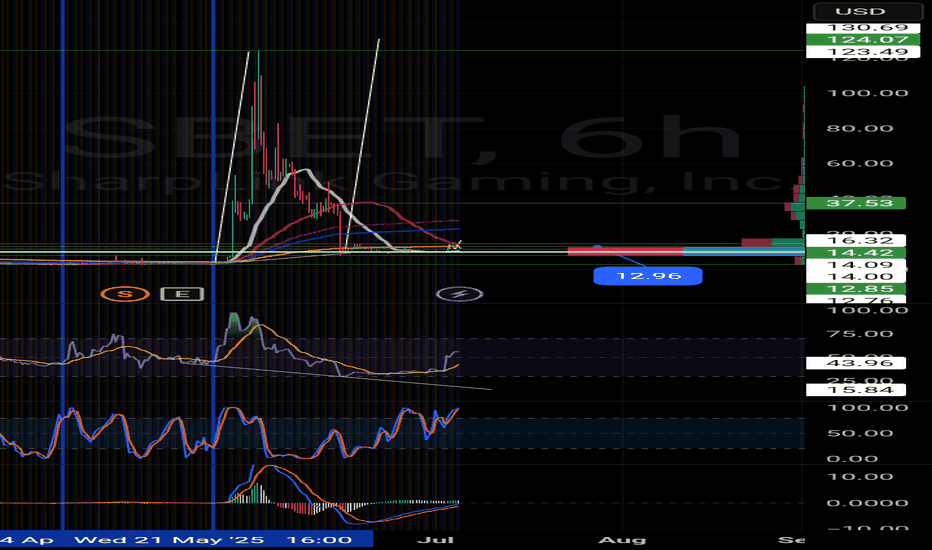Click the 75.00 axis value
The image size is (932, 550).
(859, 334)
